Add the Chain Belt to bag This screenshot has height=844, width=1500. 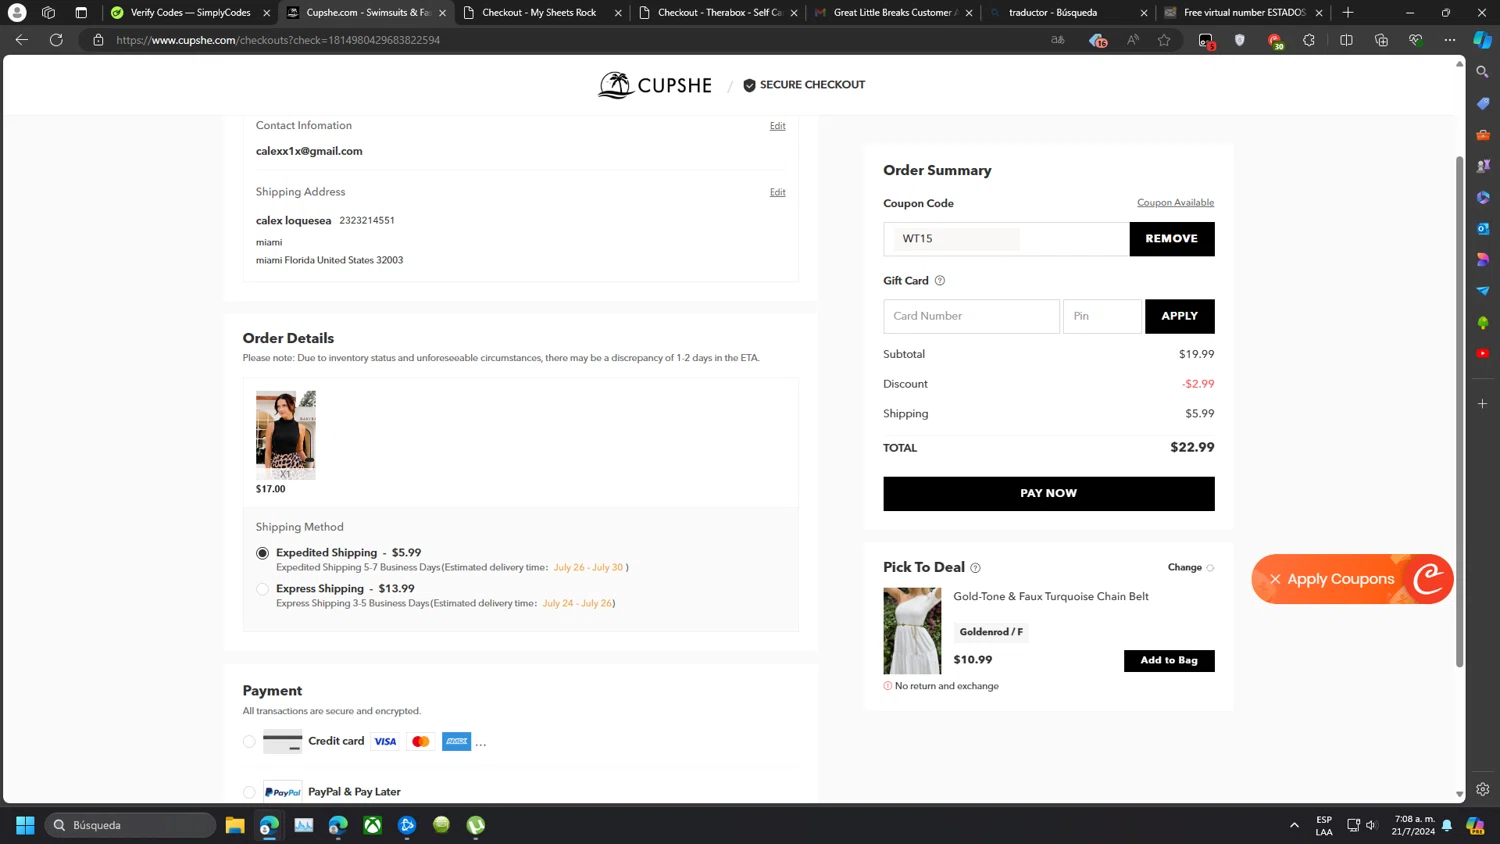[1169, 661]
